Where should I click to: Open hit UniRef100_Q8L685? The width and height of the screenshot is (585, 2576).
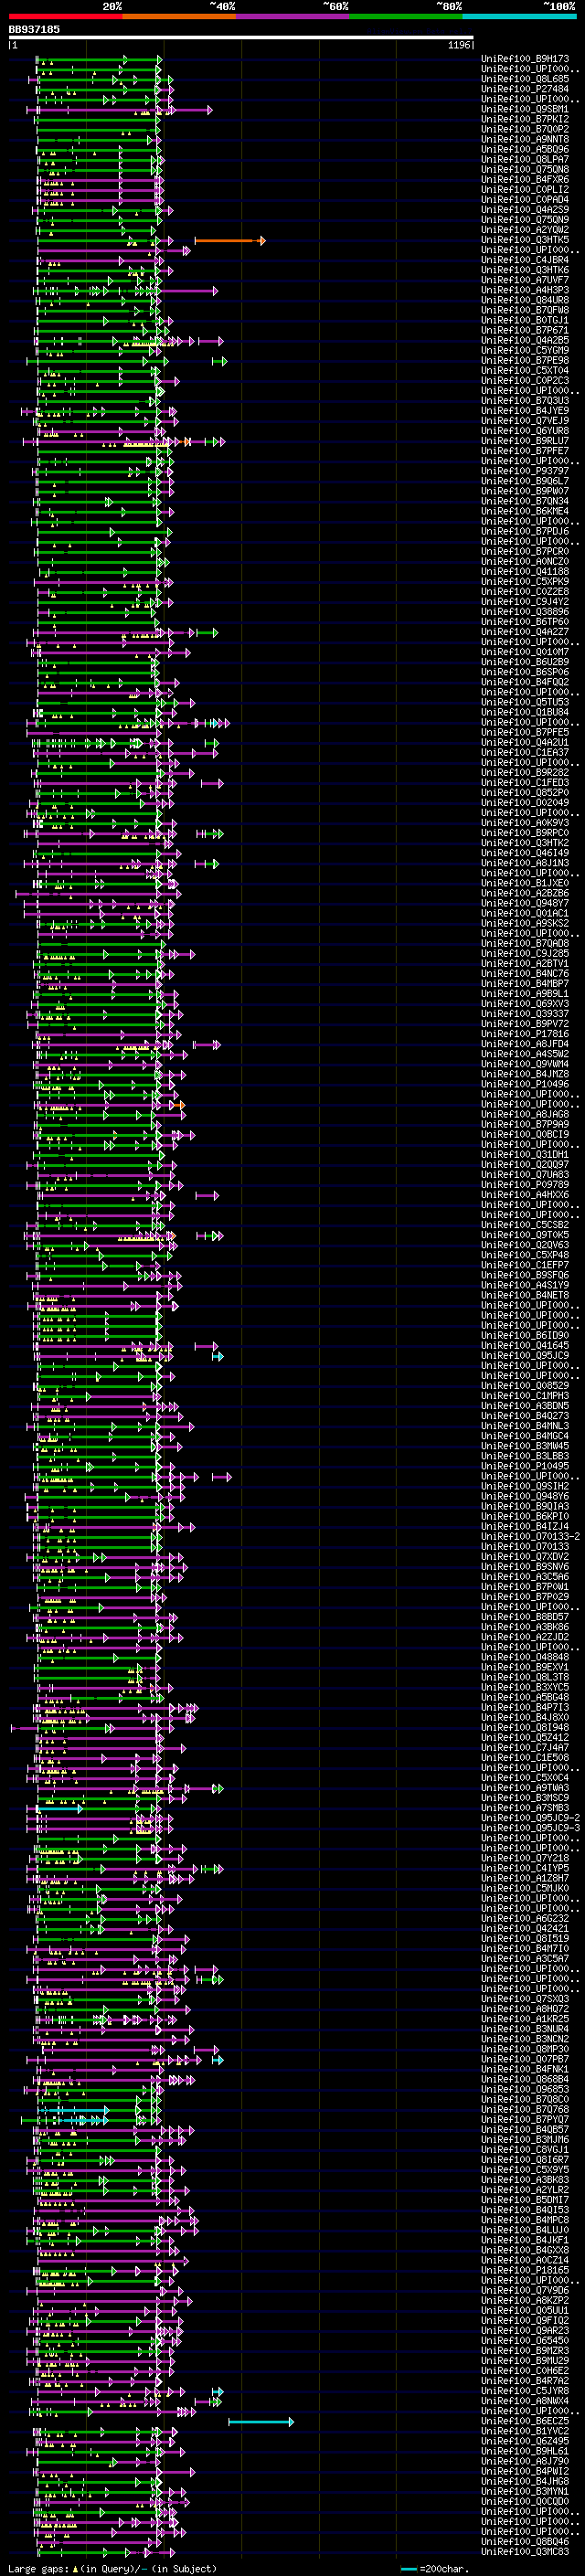525,79
